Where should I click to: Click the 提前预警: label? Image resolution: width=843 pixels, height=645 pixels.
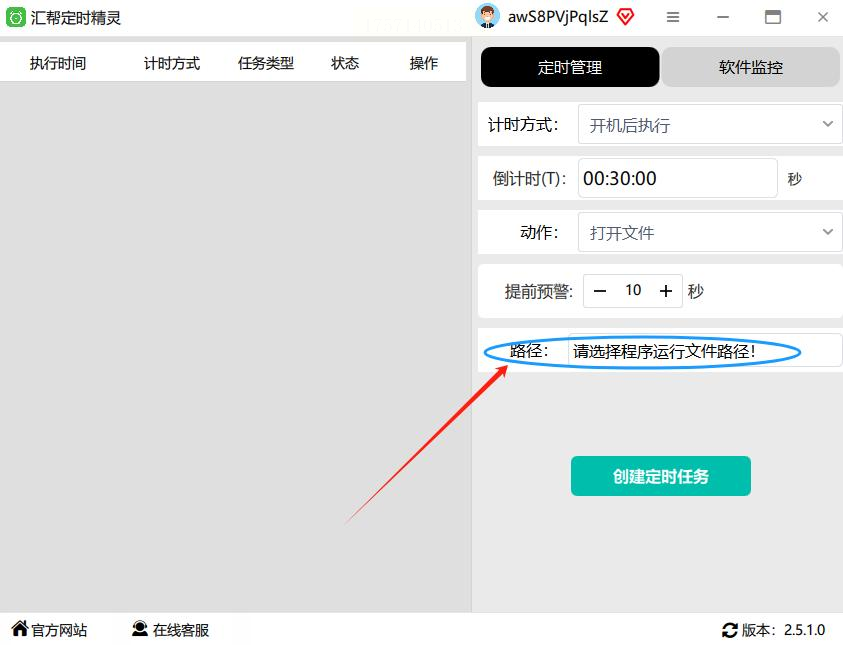click(539, 291)
